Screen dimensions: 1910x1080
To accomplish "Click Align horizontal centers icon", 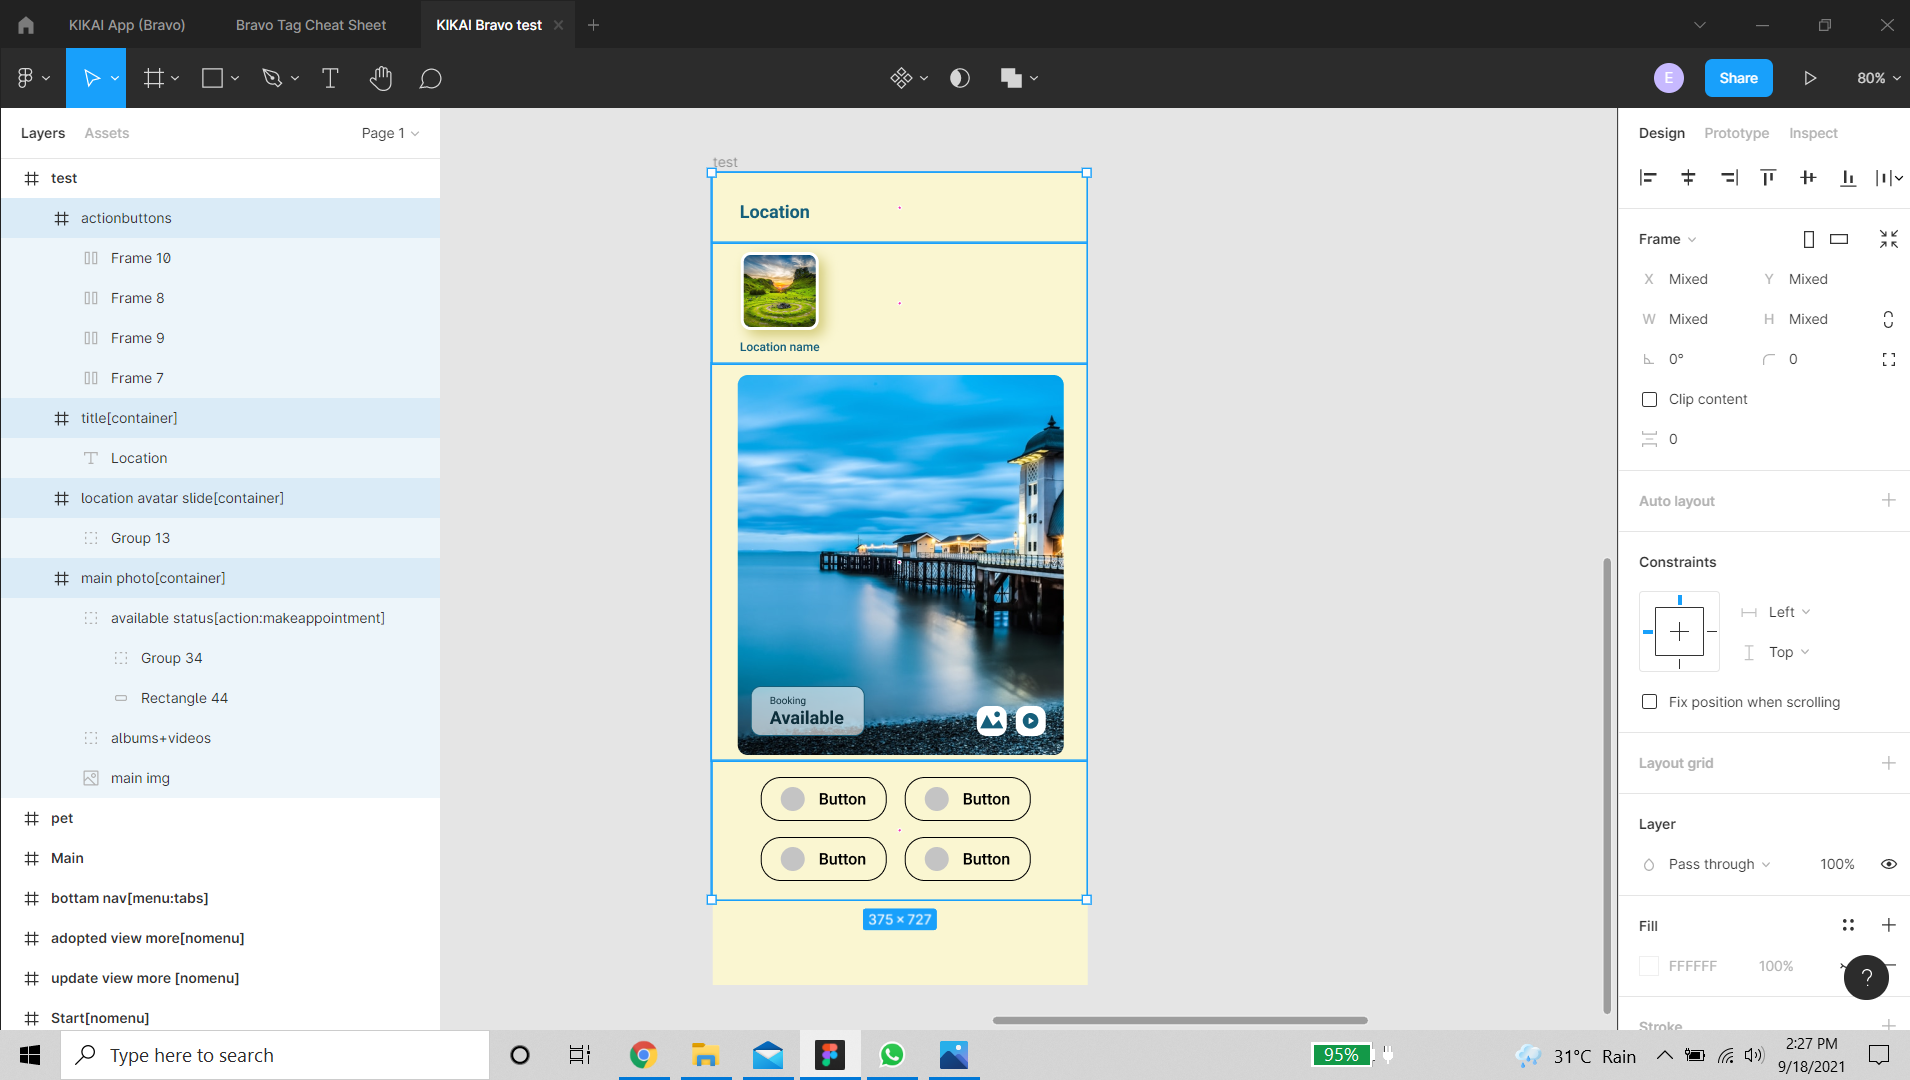I will pyautogui.click(x=1688, y=178).
